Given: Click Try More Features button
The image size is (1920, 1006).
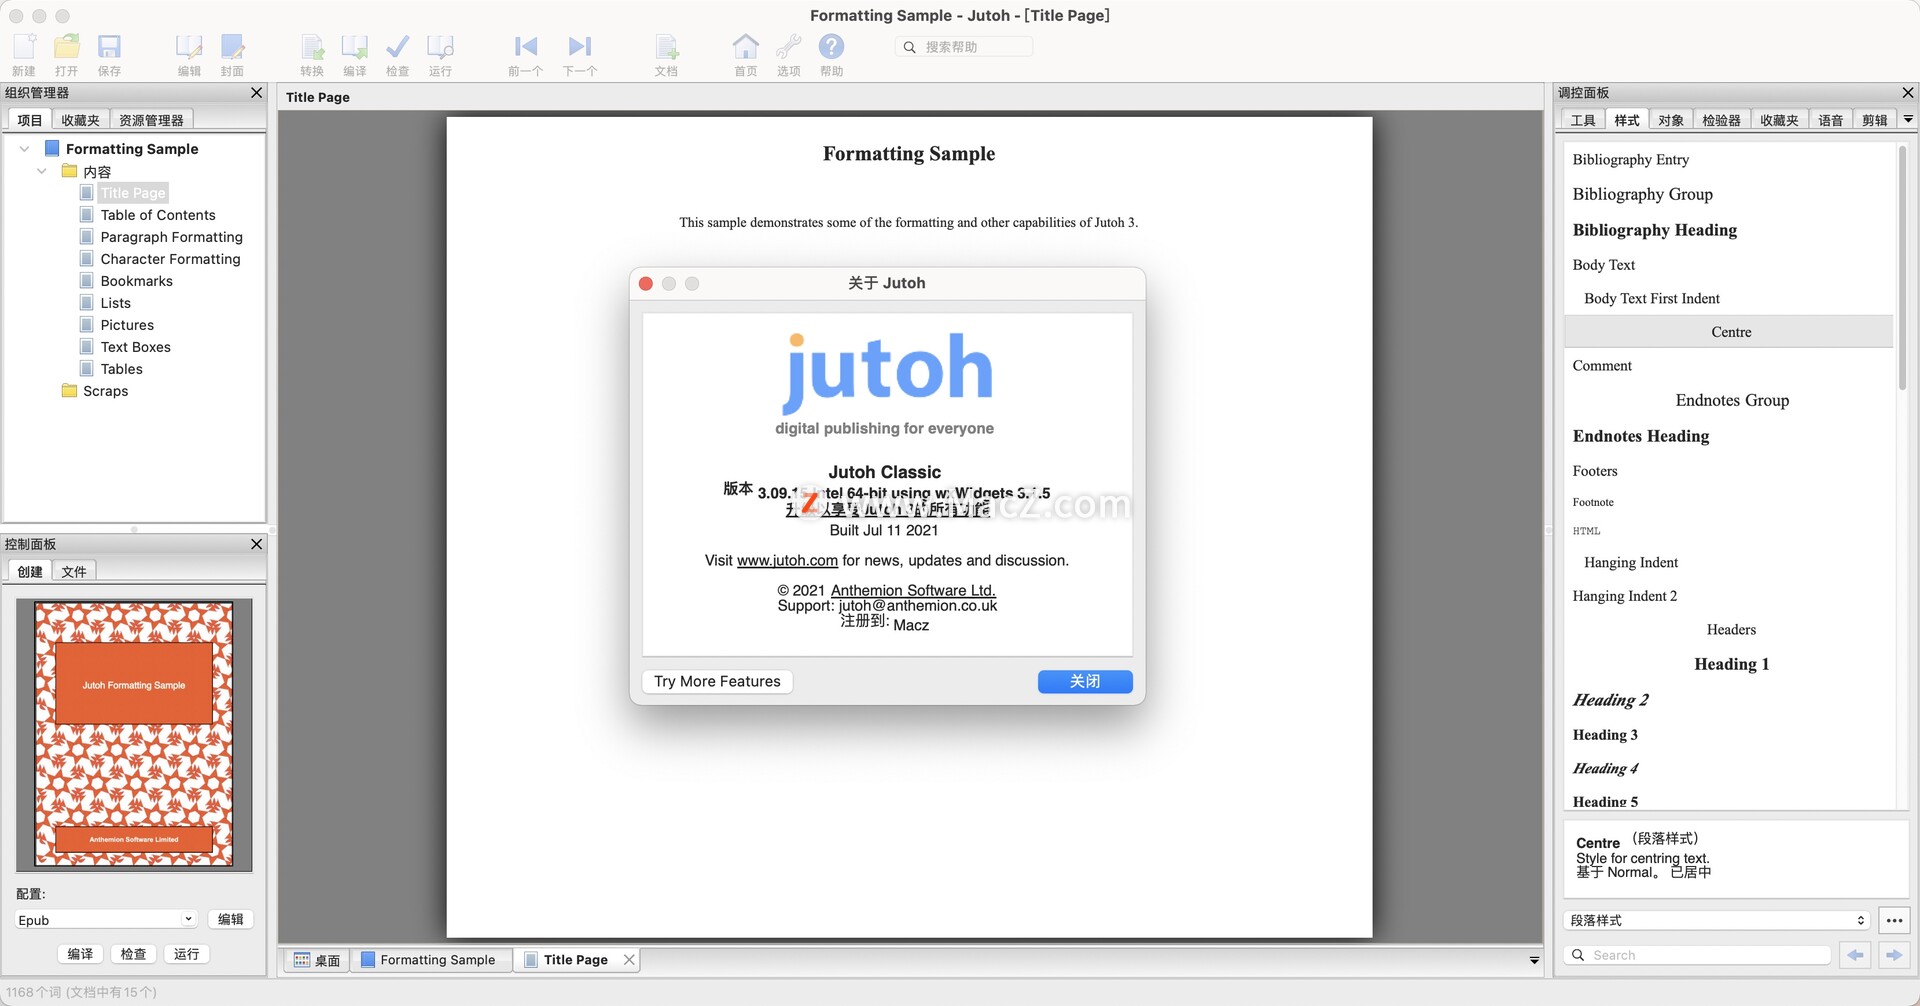Looking at the screenshot, I should pos(717,682).
